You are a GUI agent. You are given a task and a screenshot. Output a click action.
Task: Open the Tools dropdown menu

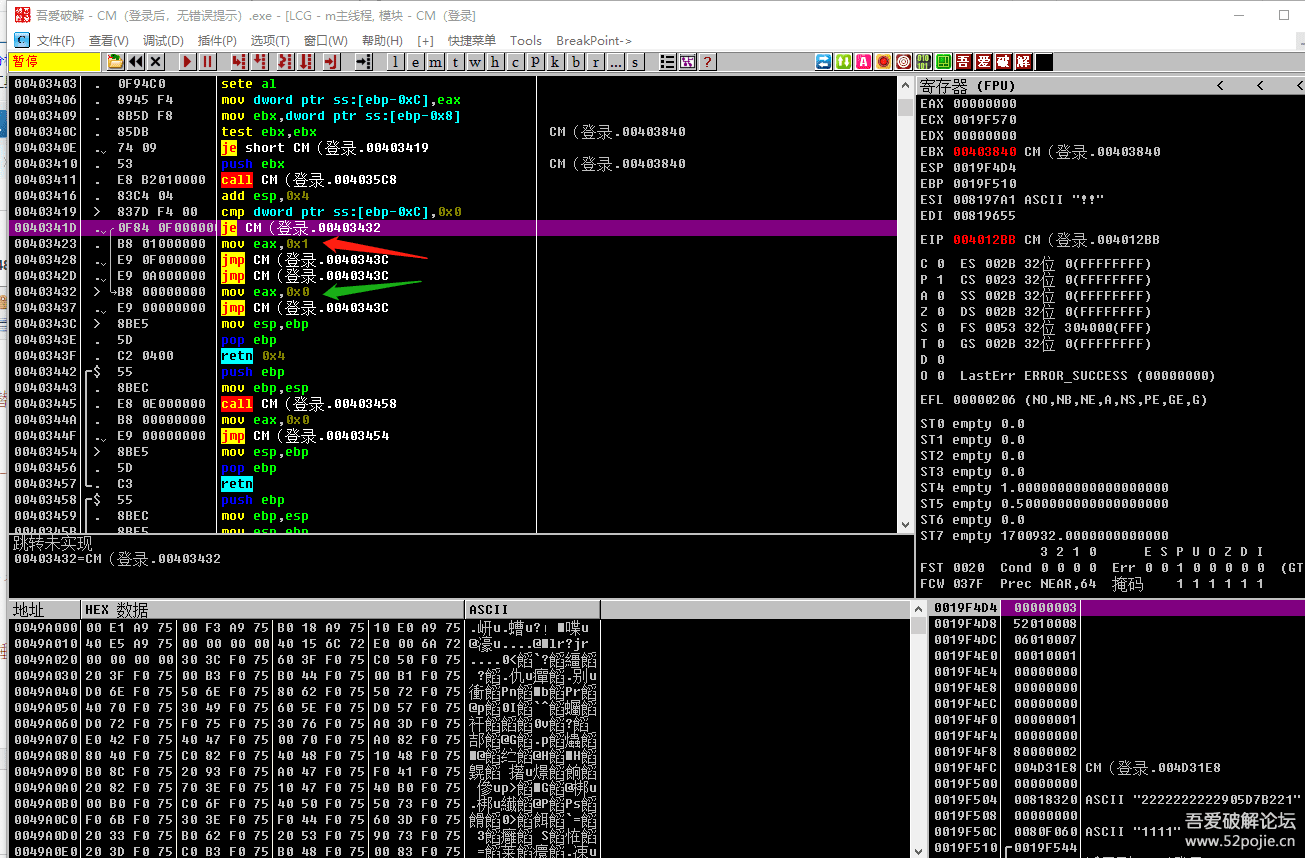pos(525,41)
